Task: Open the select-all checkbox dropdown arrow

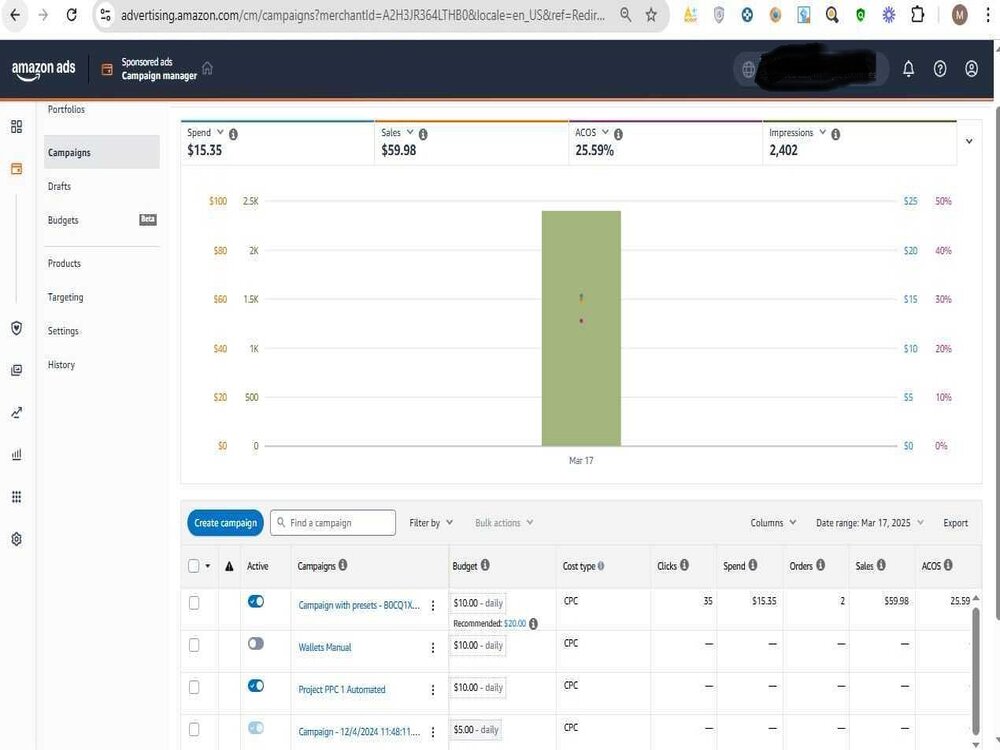Action: click(208, 566)
